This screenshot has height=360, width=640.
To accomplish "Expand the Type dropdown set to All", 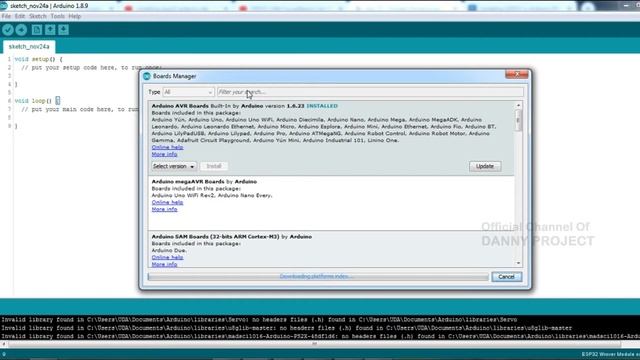I will pos(188,92).
